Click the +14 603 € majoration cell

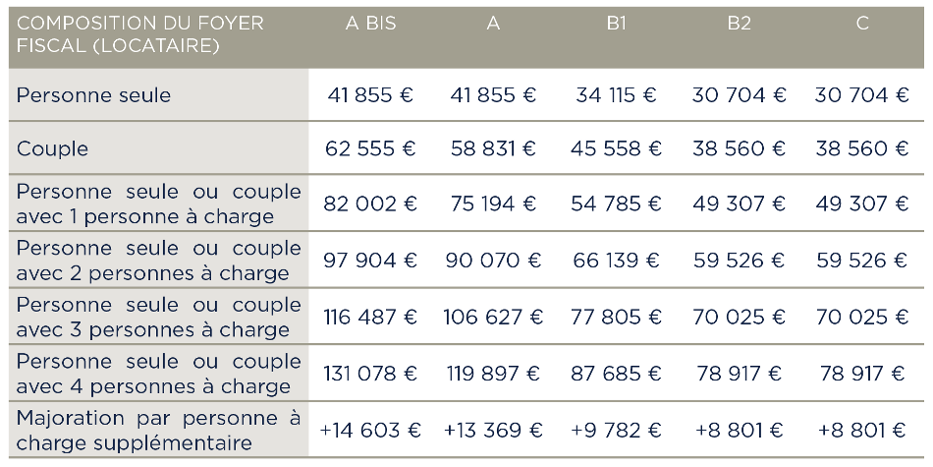[x=370, y=430]
